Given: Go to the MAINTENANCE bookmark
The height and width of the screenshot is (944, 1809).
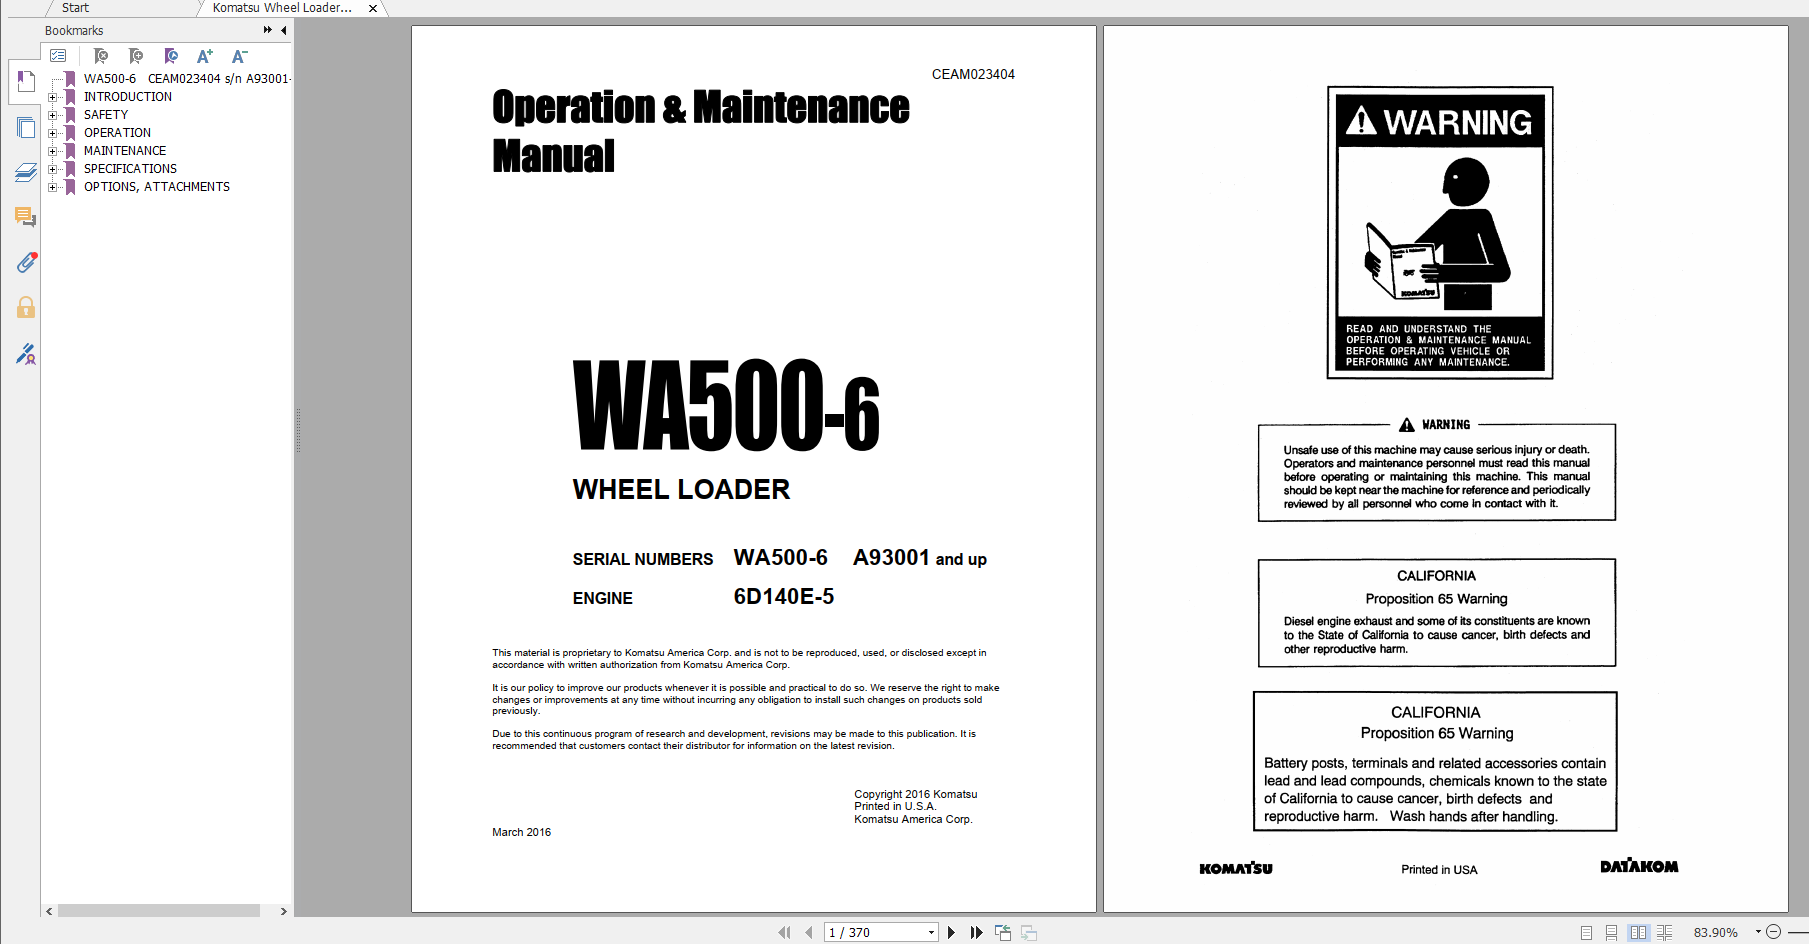Looking at the screenshot, I should click(125, 151).
